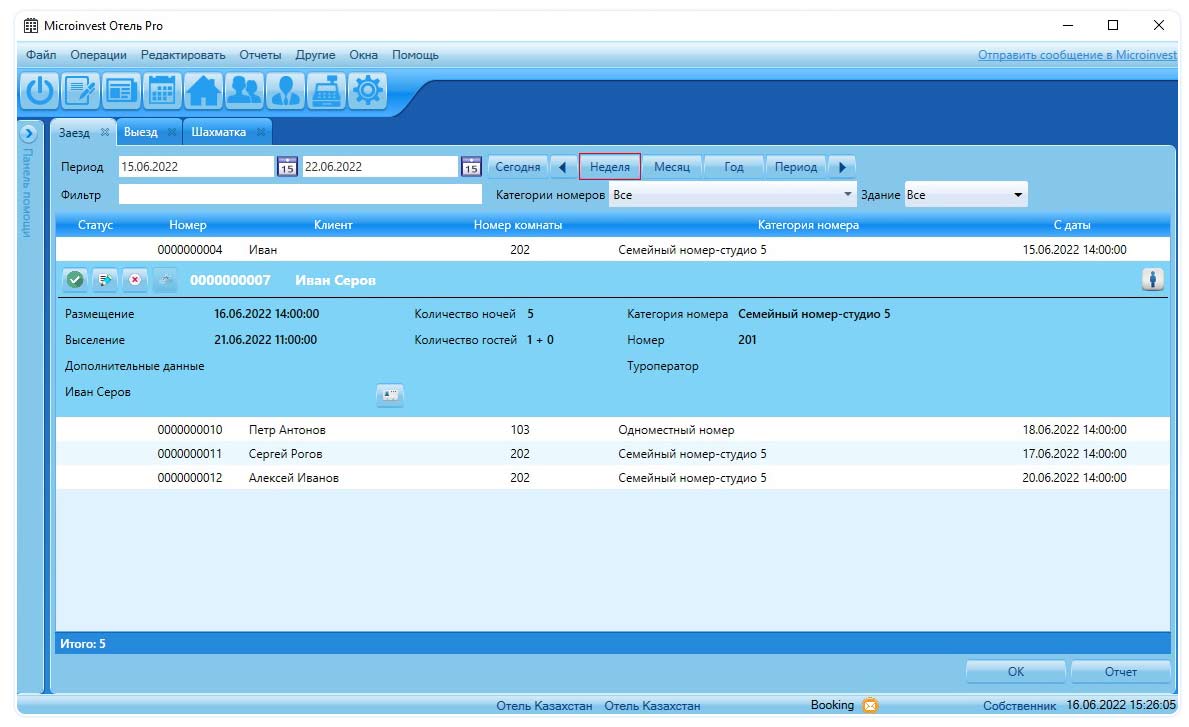Click the Фильтр input field
1189x727 pixels.
(x=300, y=195)
